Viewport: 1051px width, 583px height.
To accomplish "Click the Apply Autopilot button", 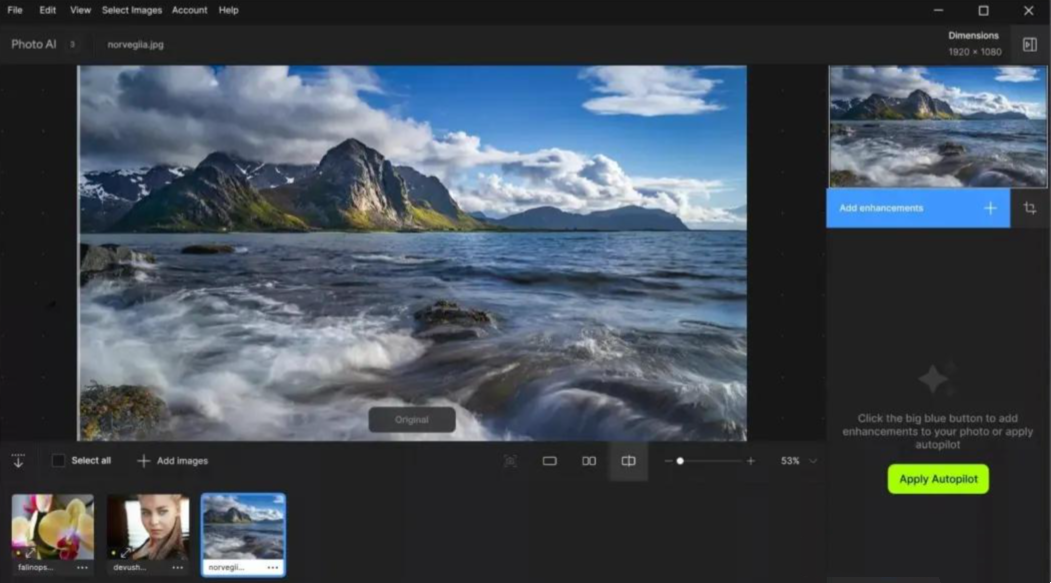I will click(938, 479).
